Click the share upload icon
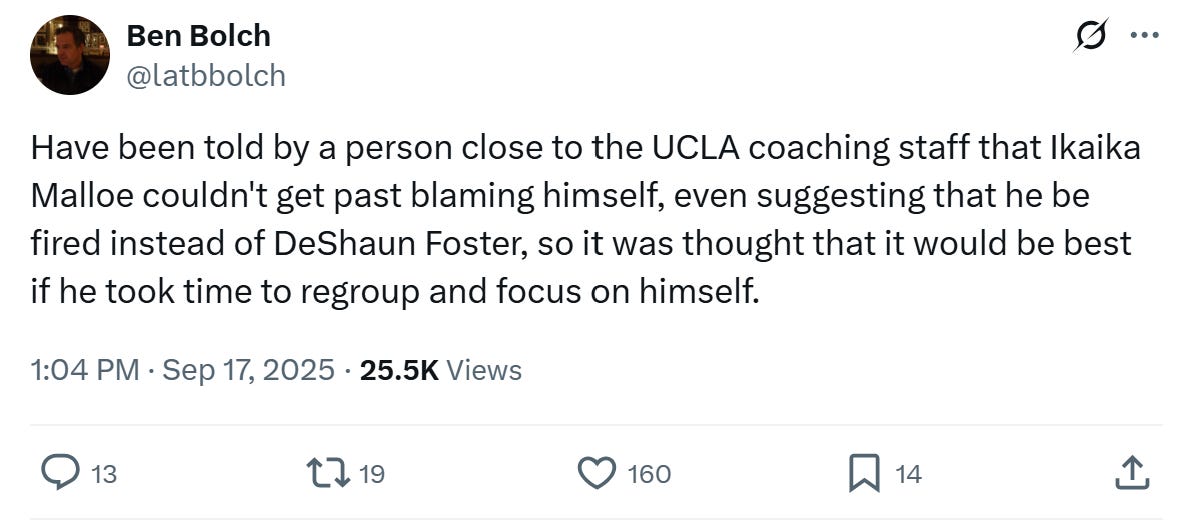1188x530 pixels. (1129, 472)
